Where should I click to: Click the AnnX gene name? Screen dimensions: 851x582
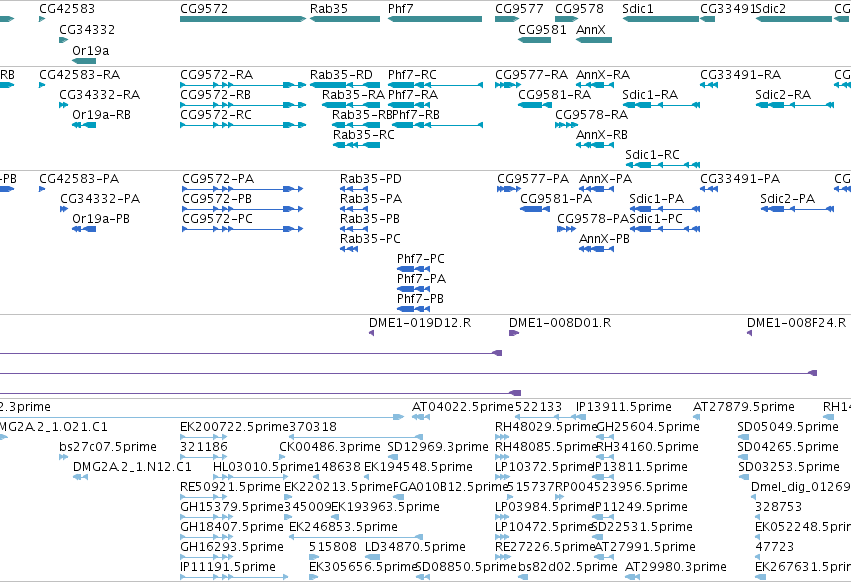point(590,30)
